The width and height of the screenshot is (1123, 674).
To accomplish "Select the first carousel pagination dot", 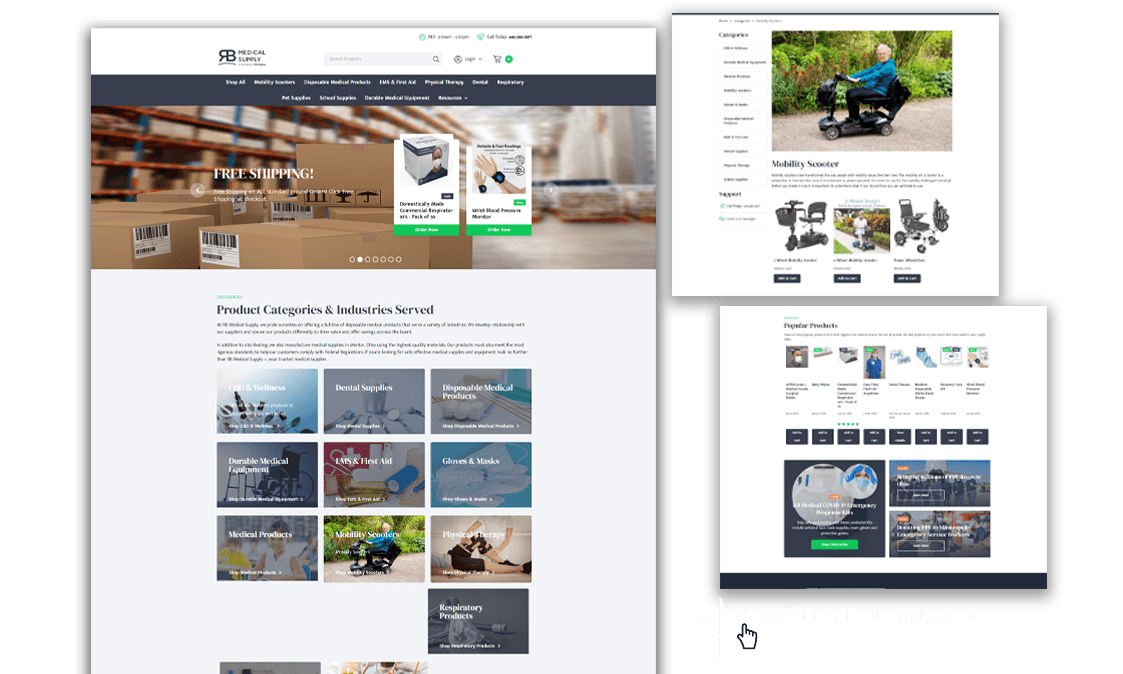I will [x=351, y=259].
